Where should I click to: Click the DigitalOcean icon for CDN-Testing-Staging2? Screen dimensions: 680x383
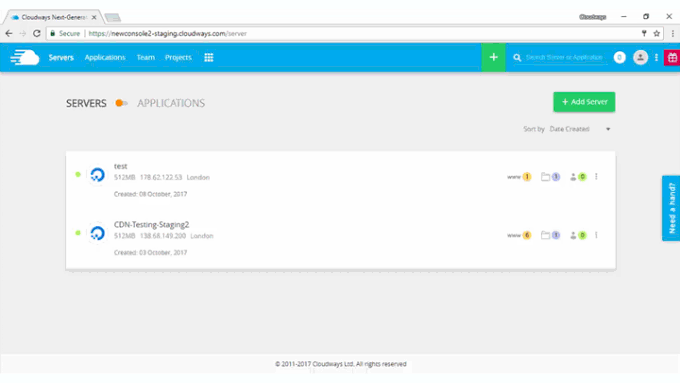click(x=98, y=233)
